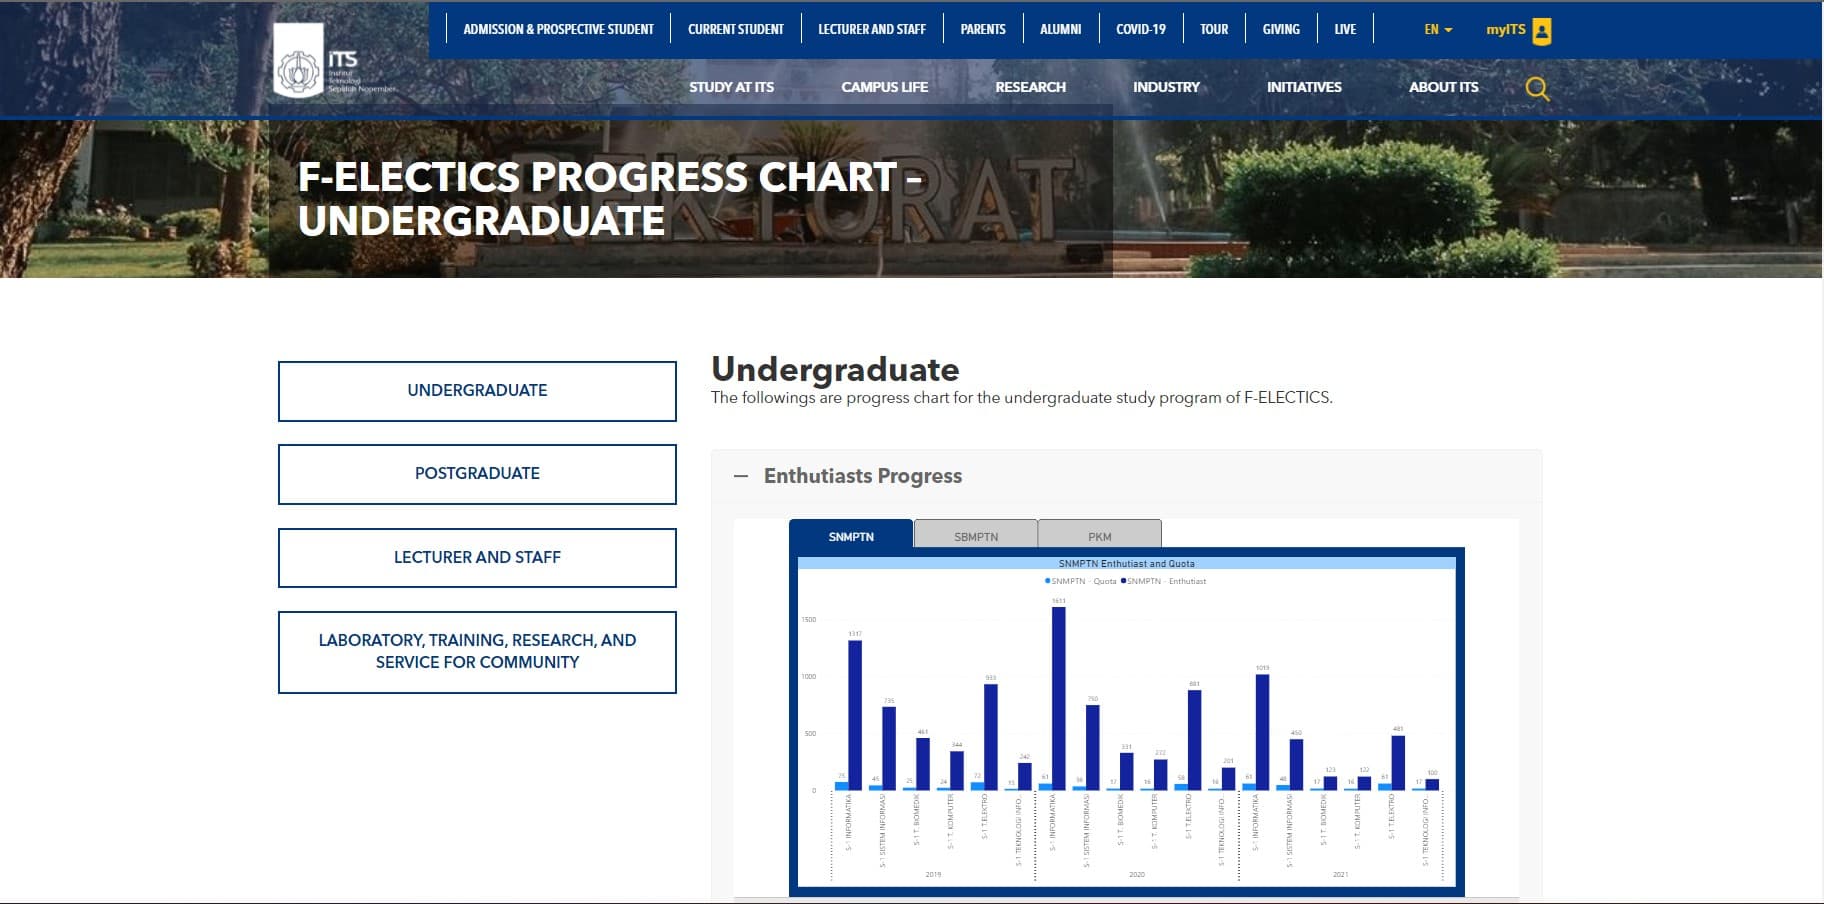Click the SNMPTN Quota legend marker
Viewport: 1824px width, 904px height.
point(1047,581)
